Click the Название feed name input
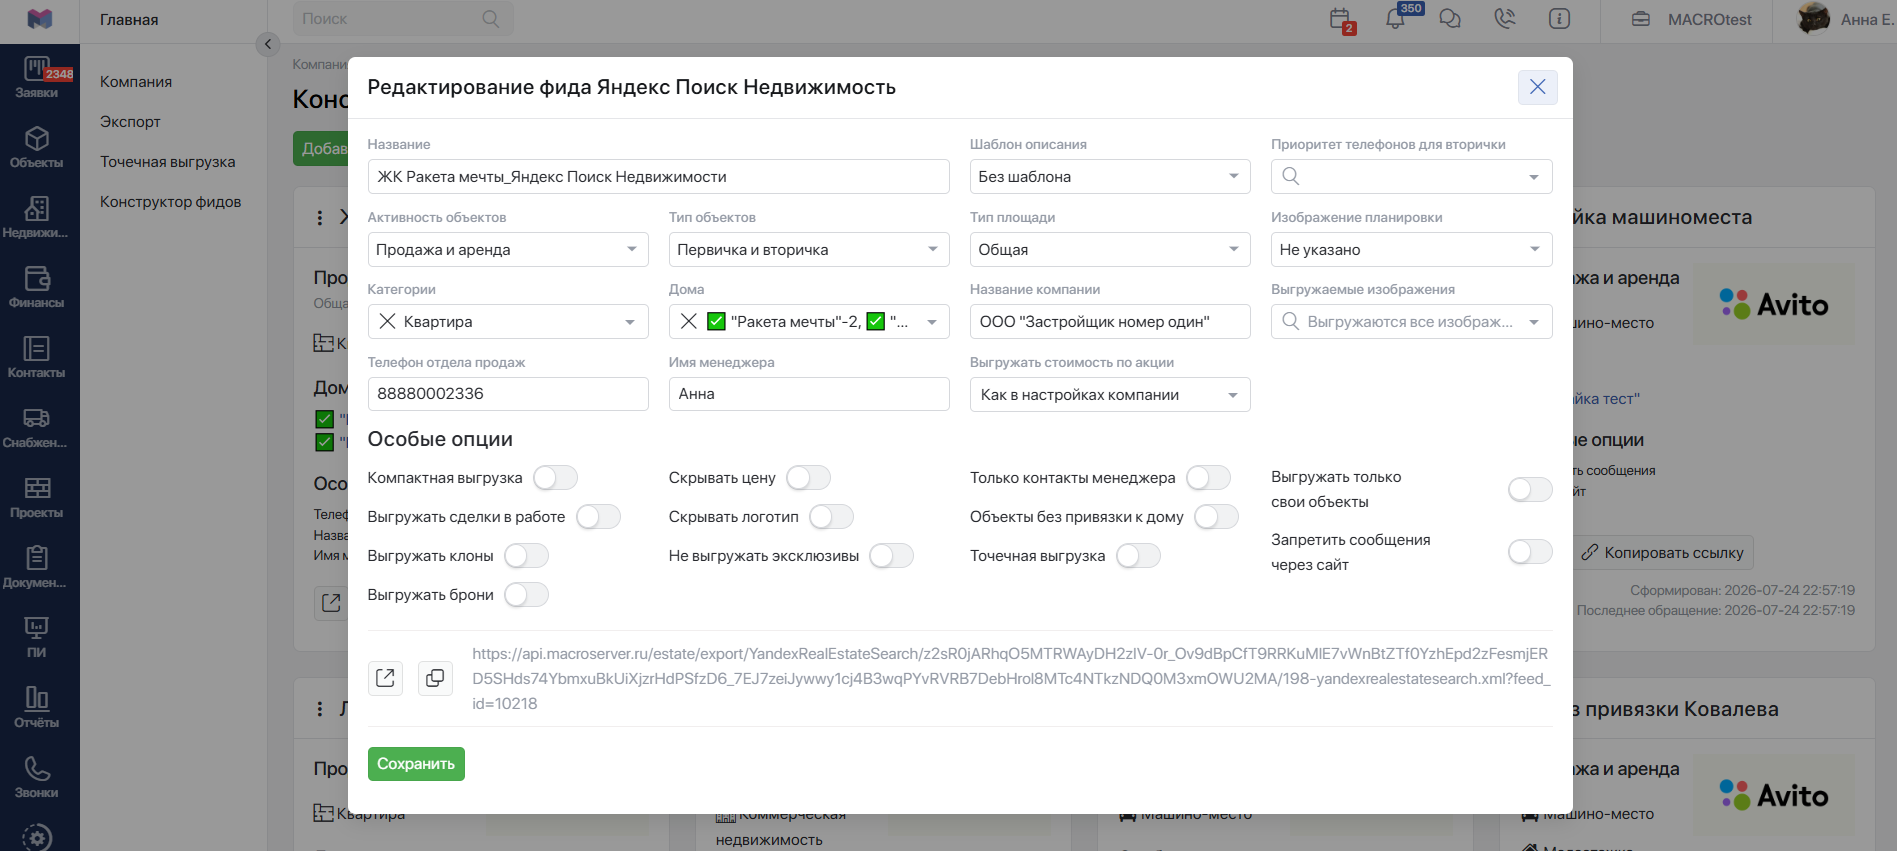The height and width of the screenshot is (851, 1897). tap(659, 177)
